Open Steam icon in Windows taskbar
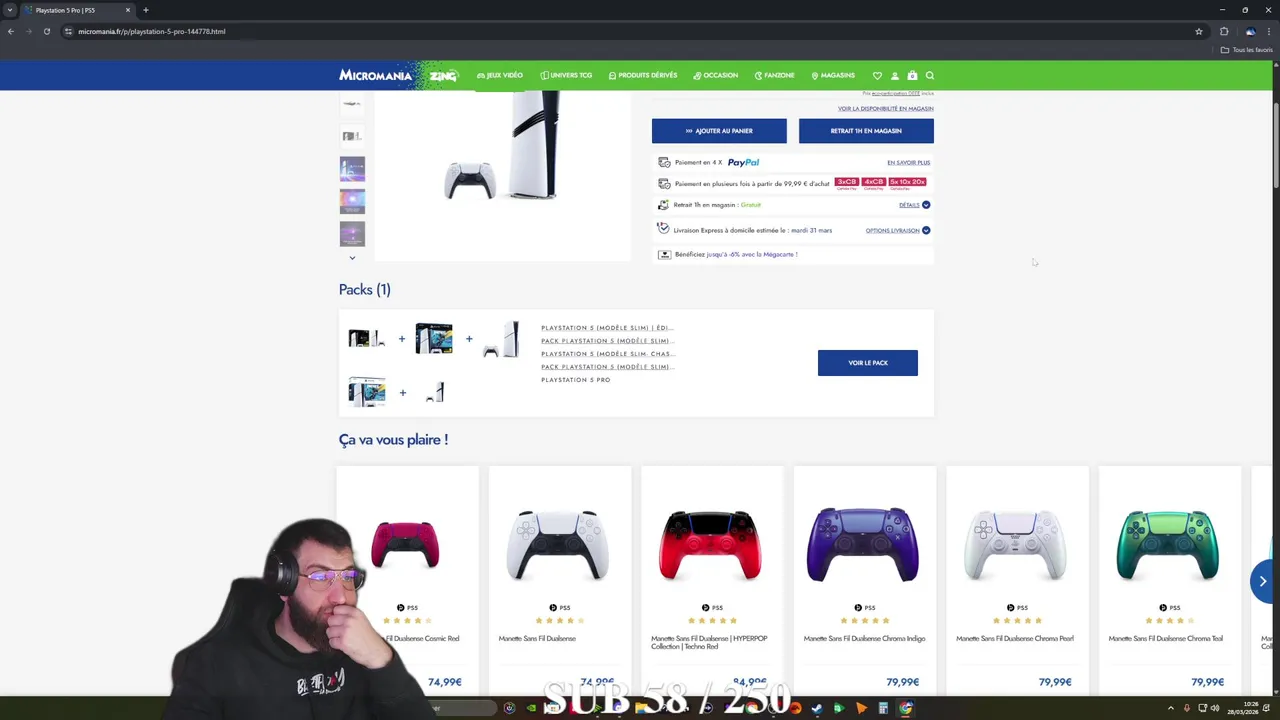This screenshot has width=1280, height=720. click(x=817, y=708)
